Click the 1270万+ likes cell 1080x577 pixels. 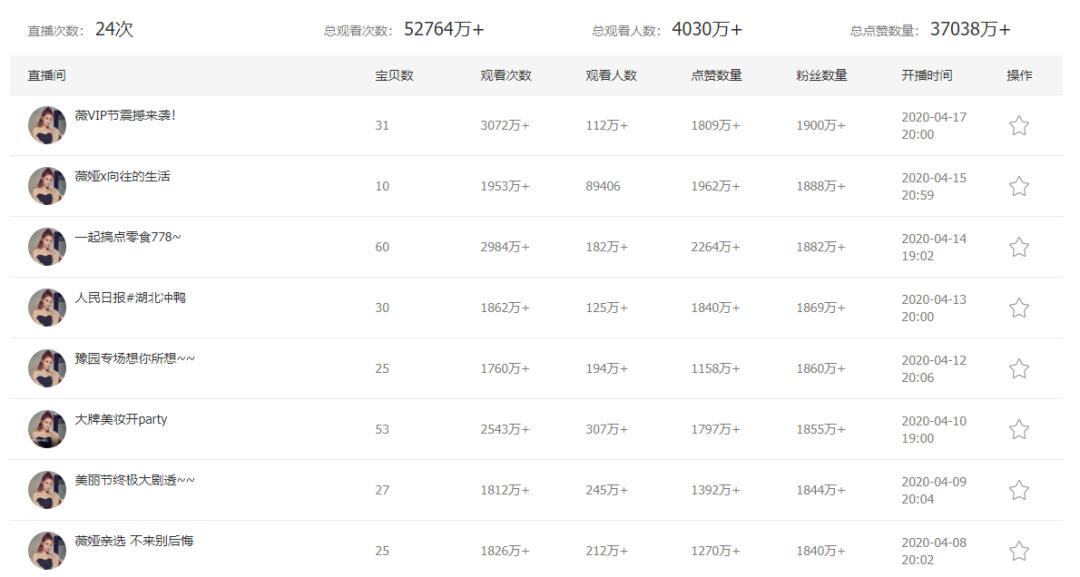[716, 550]
